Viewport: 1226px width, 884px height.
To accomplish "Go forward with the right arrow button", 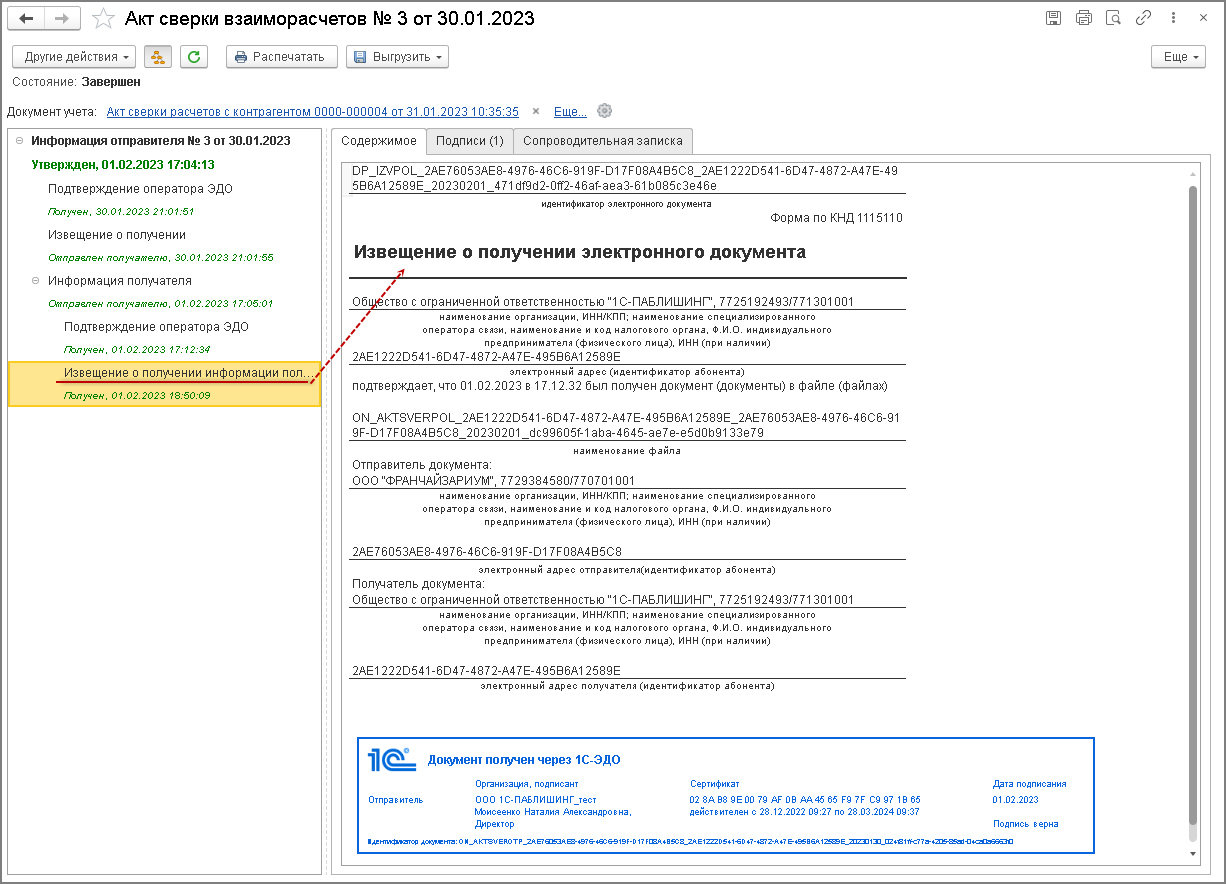I will point(61,19).
